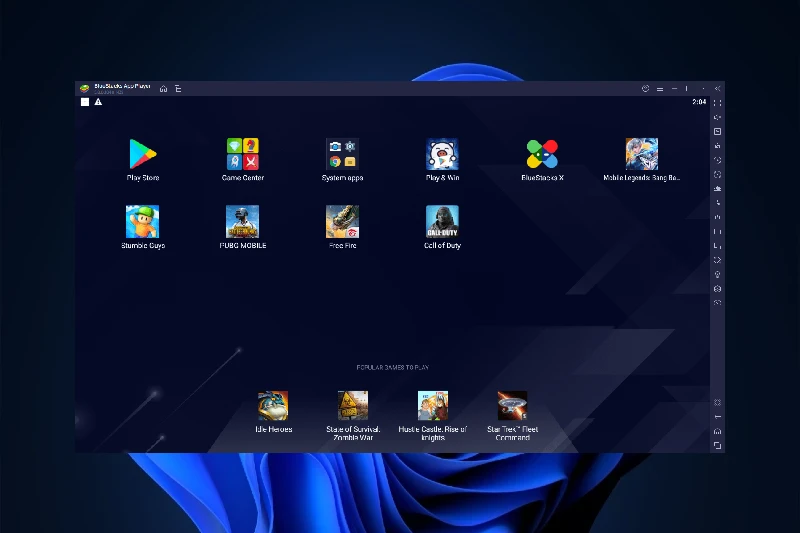Open the System apps folder

point(342,154)
